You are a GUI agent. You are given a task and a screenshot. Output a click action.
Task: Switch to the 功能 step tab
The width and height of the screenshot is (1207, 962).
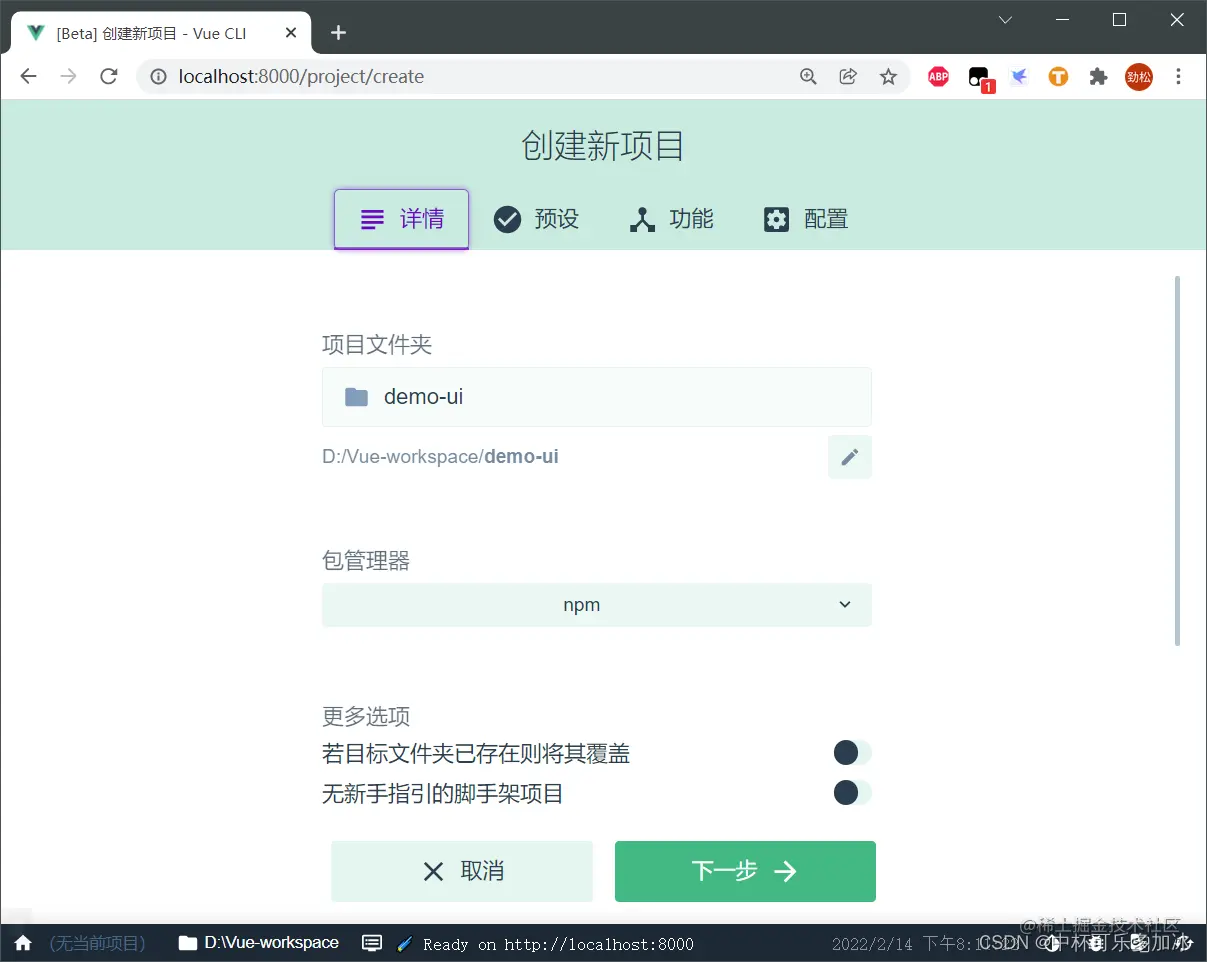click(x=671, y=218)
